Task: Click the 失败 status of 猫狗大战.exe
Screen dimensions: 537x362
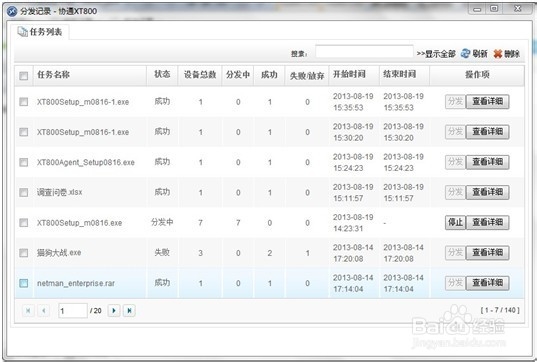Action: coord(162,252)
